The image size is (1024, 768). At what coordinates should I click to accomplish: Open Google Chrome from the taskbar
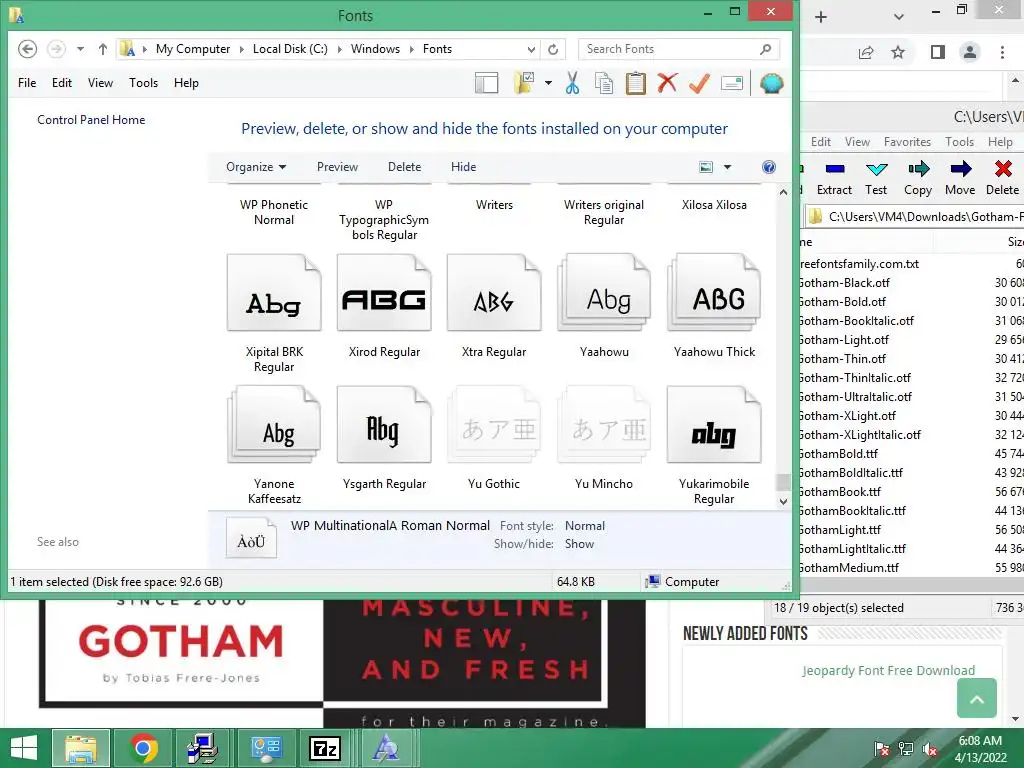(x=143, y=748)
